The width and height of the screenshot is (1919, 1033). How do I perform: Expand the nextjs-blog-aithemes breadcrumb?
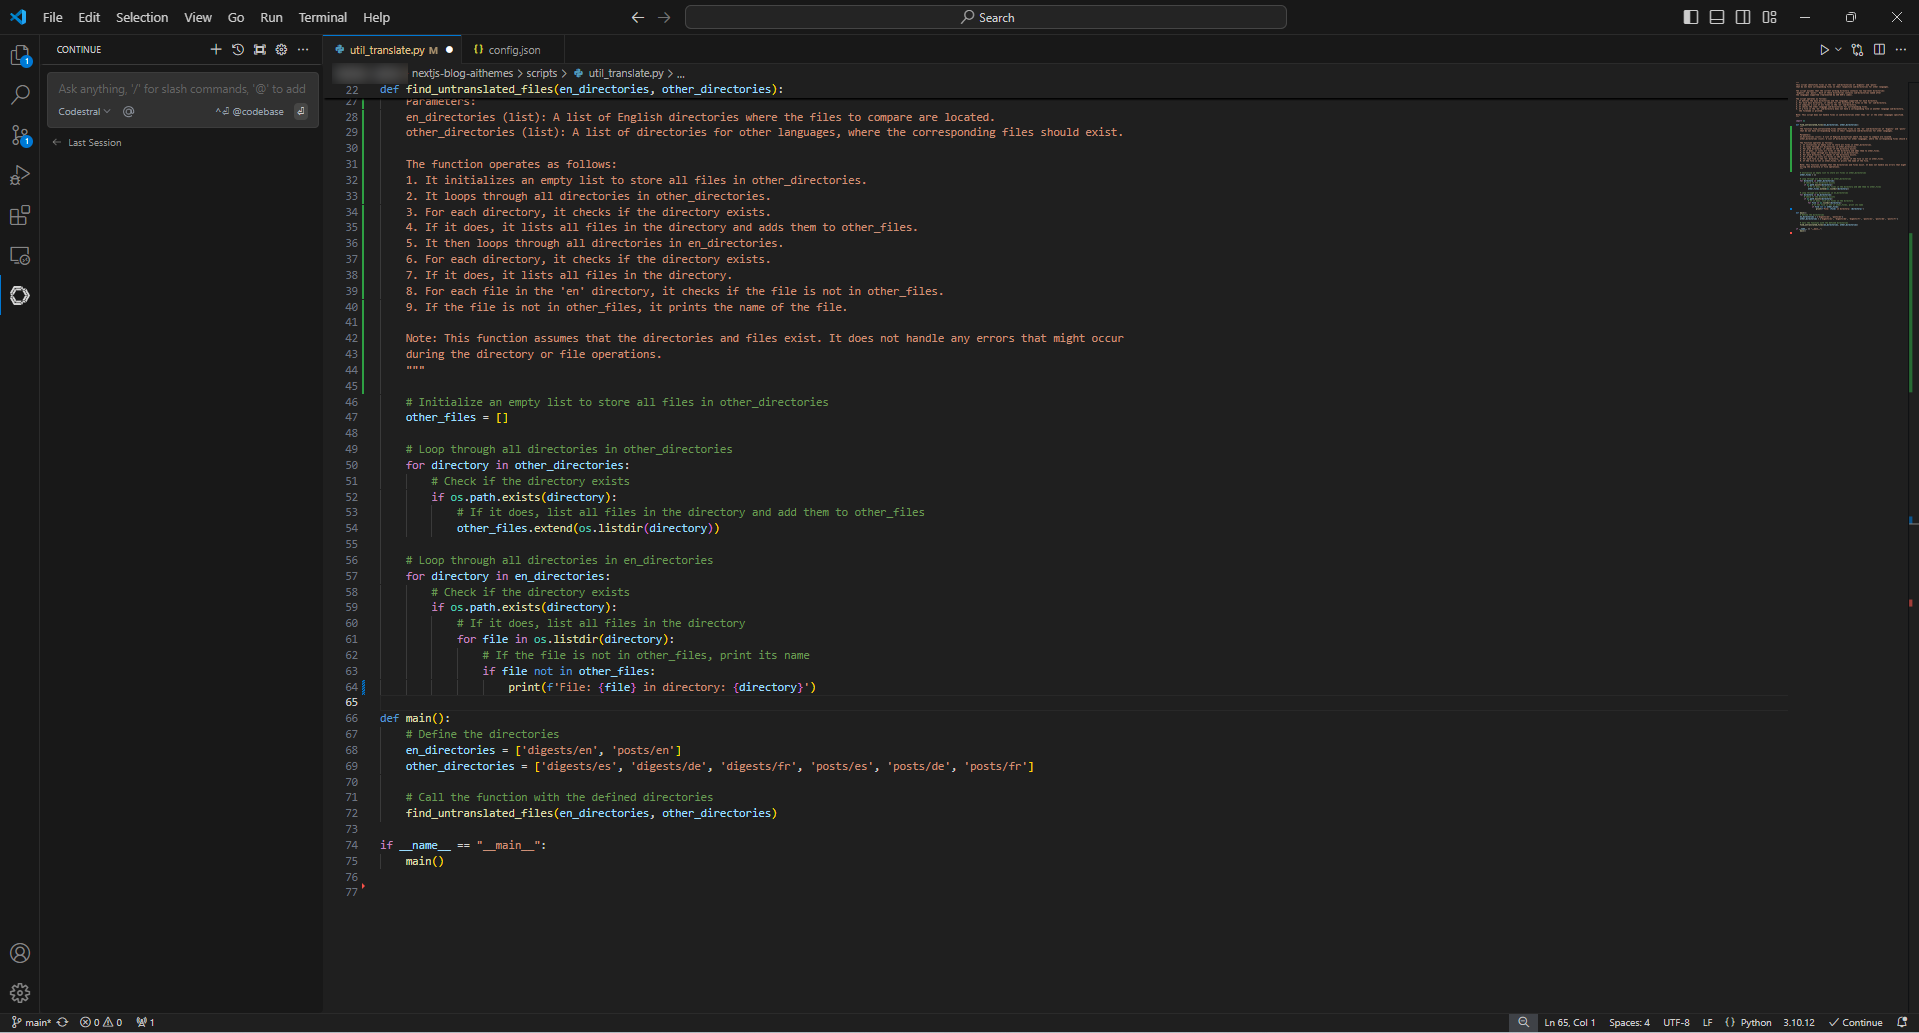462,73
